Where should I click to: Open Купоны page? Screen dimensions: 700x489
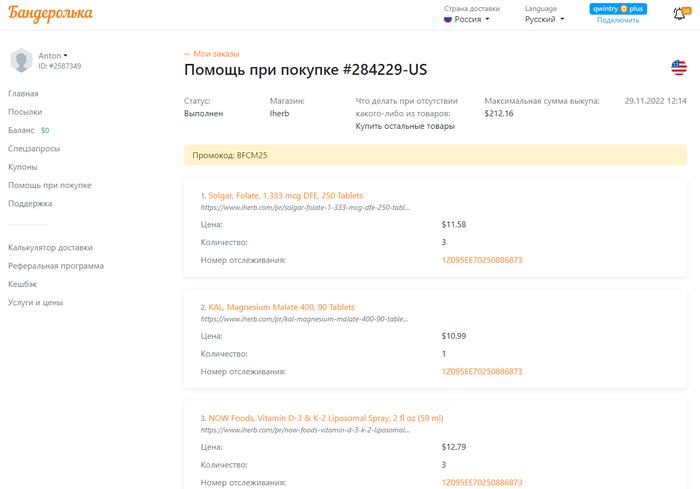click(x=22, y=167)
